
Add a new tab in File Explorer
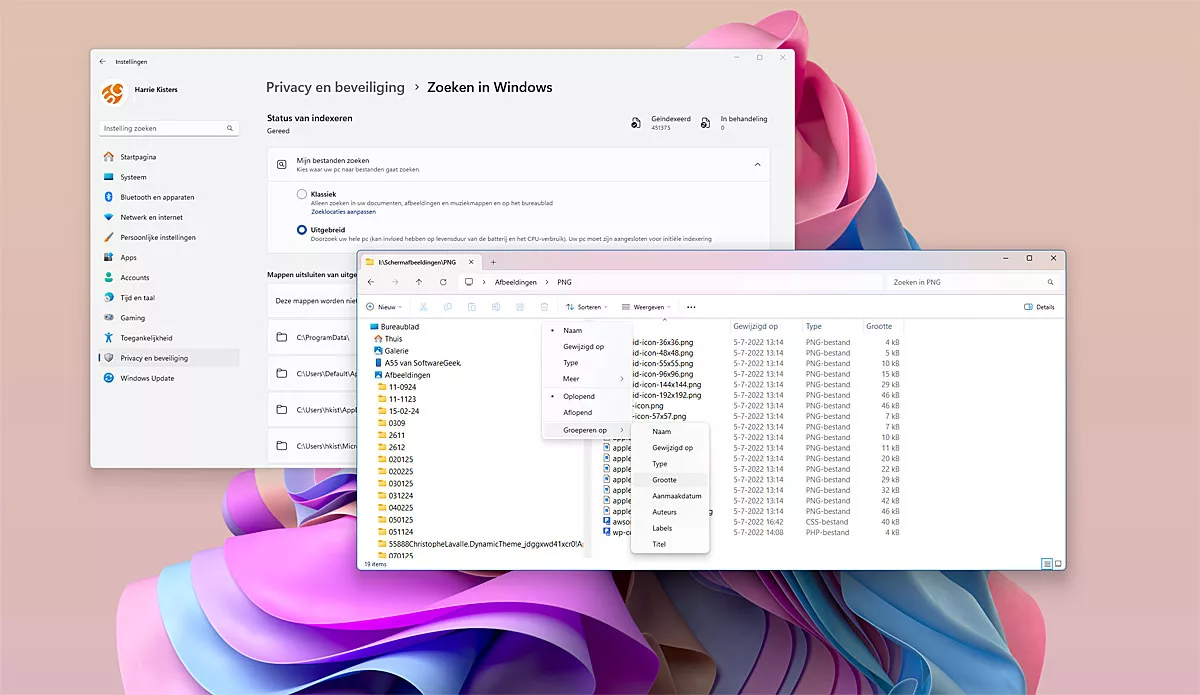tap(493, 262)
